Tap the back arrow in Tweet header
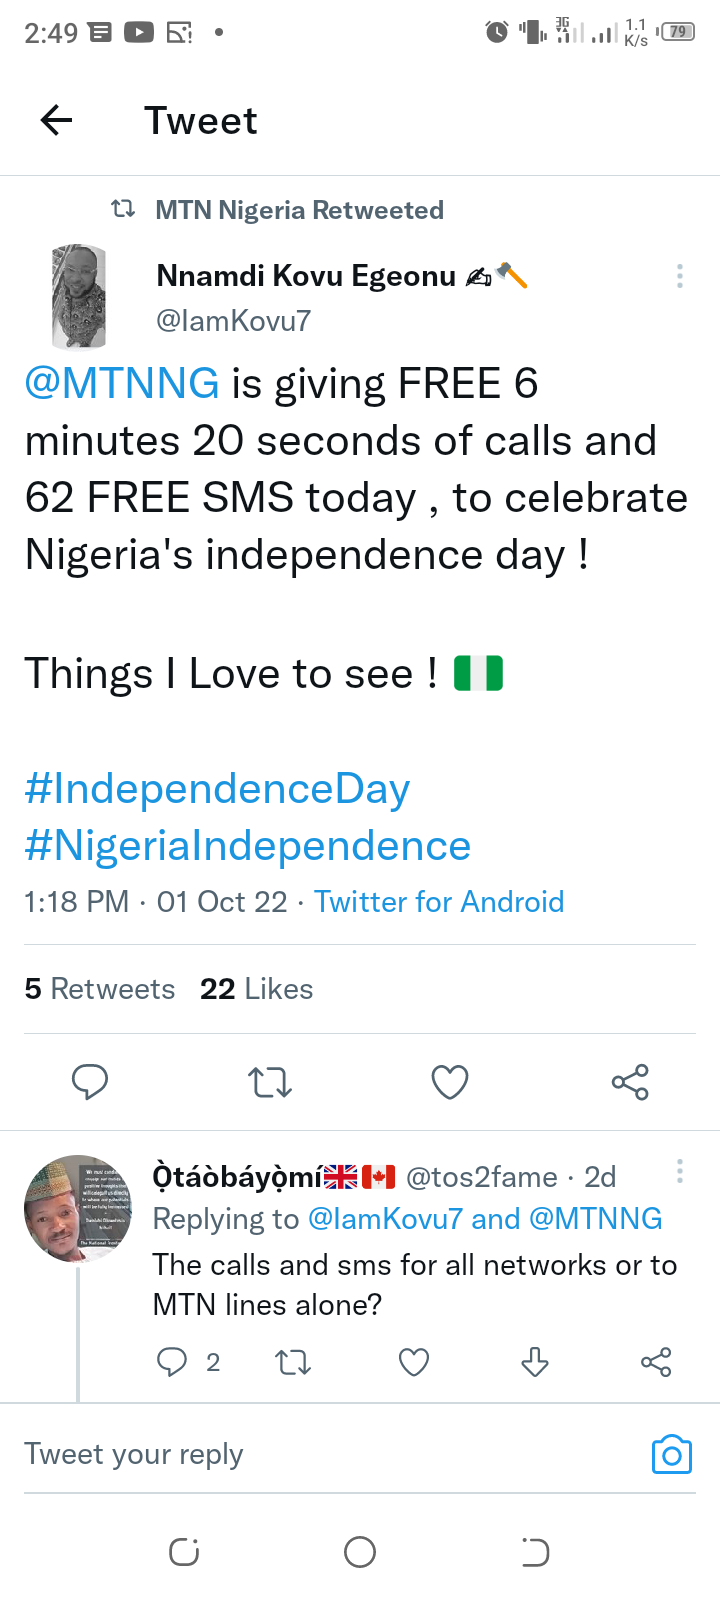Image resolution: width=720 pixels, height=1600 pixels. [x=57, y=121]
